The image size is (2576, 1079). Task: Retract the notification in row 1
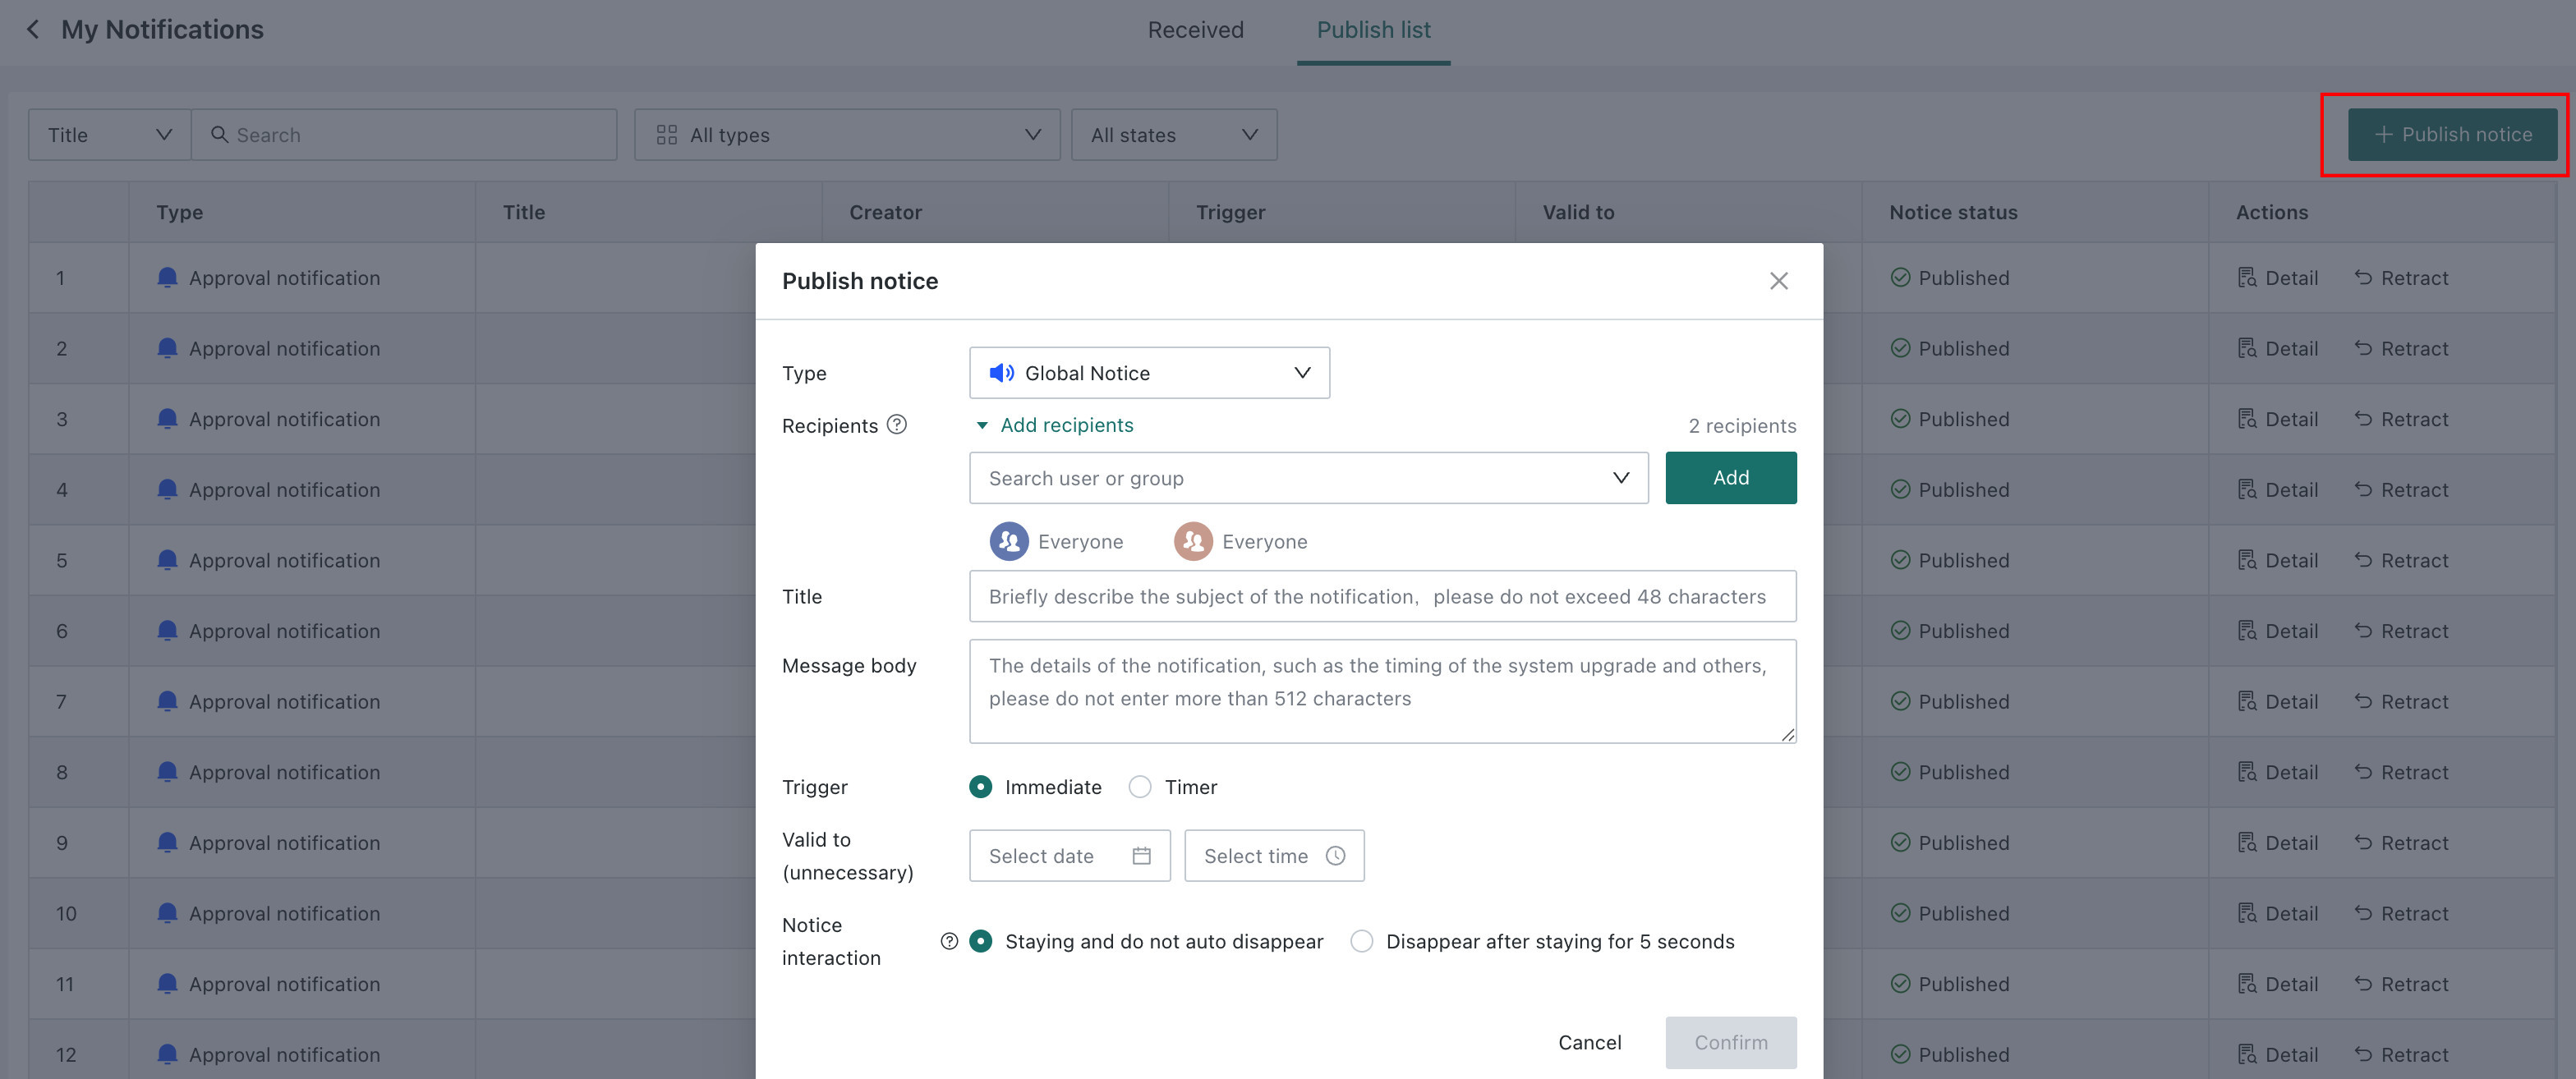(x=2400, y=278)
